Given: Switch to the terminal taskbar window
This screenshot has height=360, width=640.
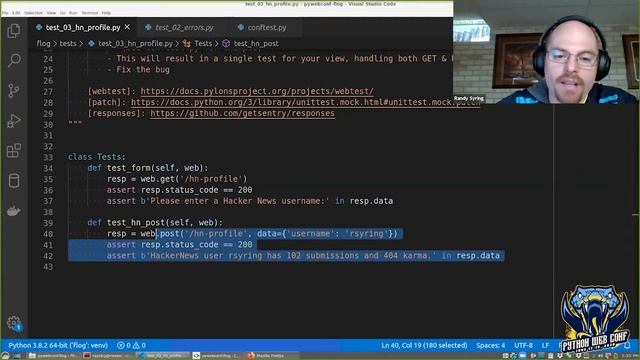Looking at the screenshot, I should point(107,356).
